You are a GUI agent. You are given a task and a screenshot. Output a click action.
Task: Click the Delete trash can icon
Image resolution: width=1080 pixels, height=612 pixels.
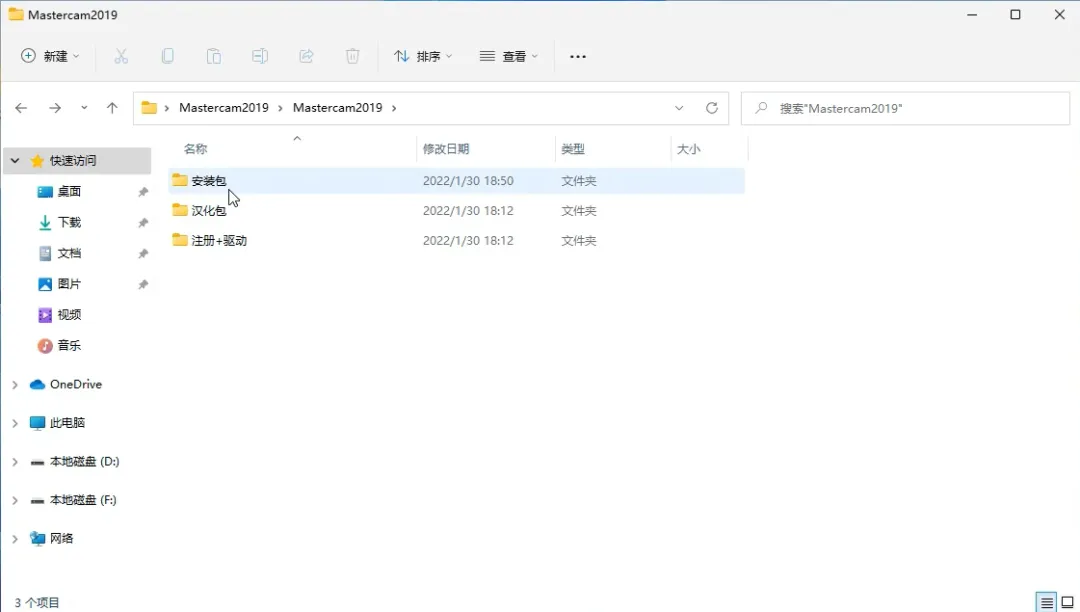(x=352, y=56)
